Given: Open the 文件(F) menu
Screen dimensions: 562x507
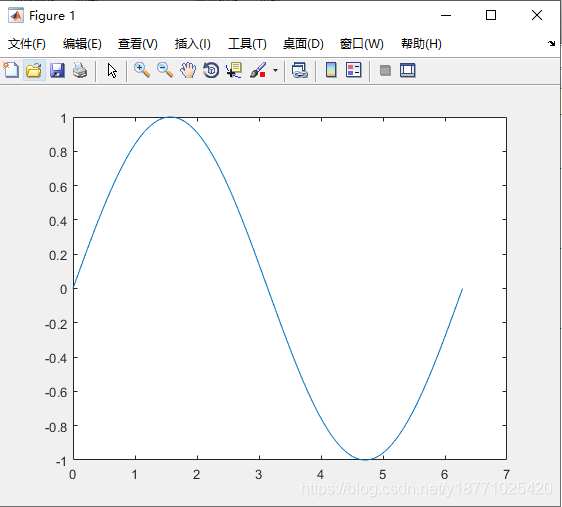Looking at the screenshot, I should click(x=27, y=44).
